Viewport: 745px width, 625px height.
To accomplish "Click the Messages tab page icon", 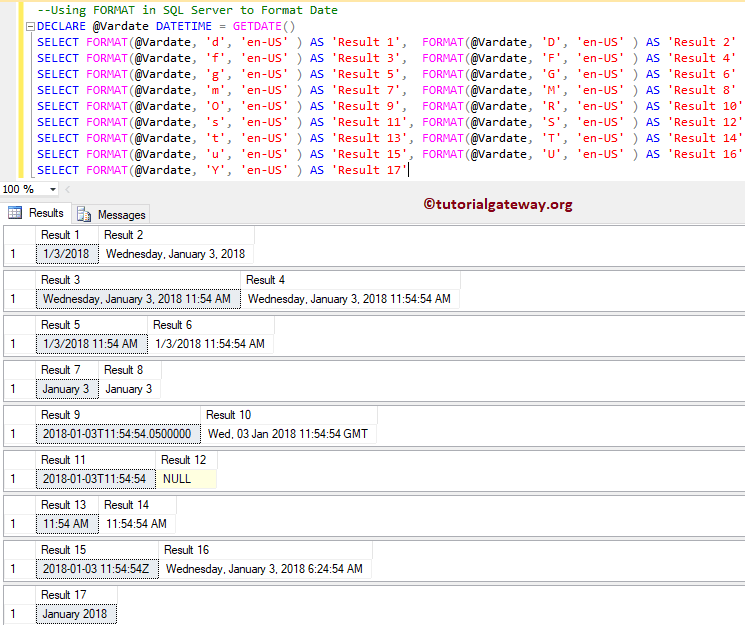I will (84, 214).
